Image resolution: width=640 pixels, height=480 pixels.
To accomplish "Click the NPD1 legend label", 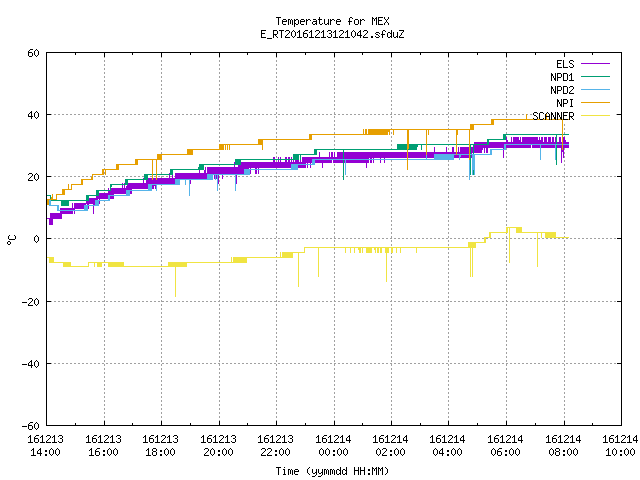I will tap(562, 77).
